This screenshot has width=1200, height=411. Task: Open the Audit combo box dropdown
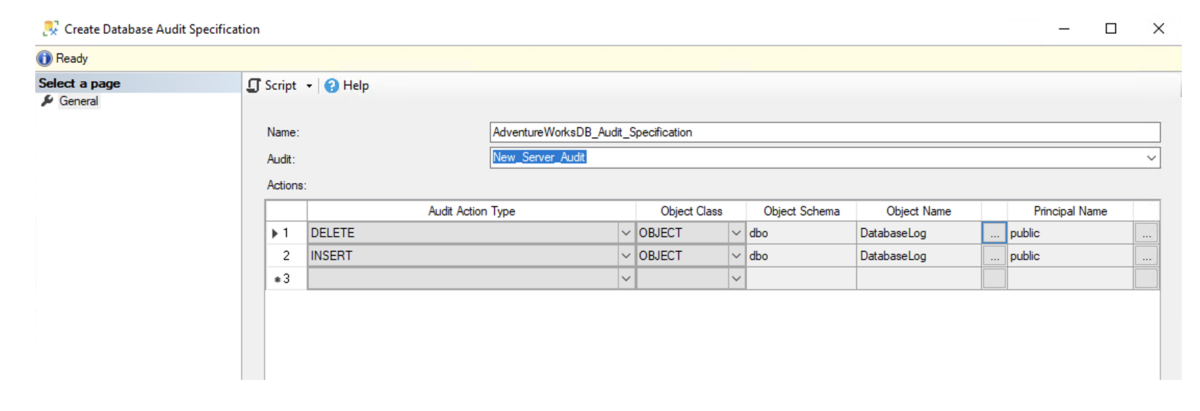[1150, 158]
